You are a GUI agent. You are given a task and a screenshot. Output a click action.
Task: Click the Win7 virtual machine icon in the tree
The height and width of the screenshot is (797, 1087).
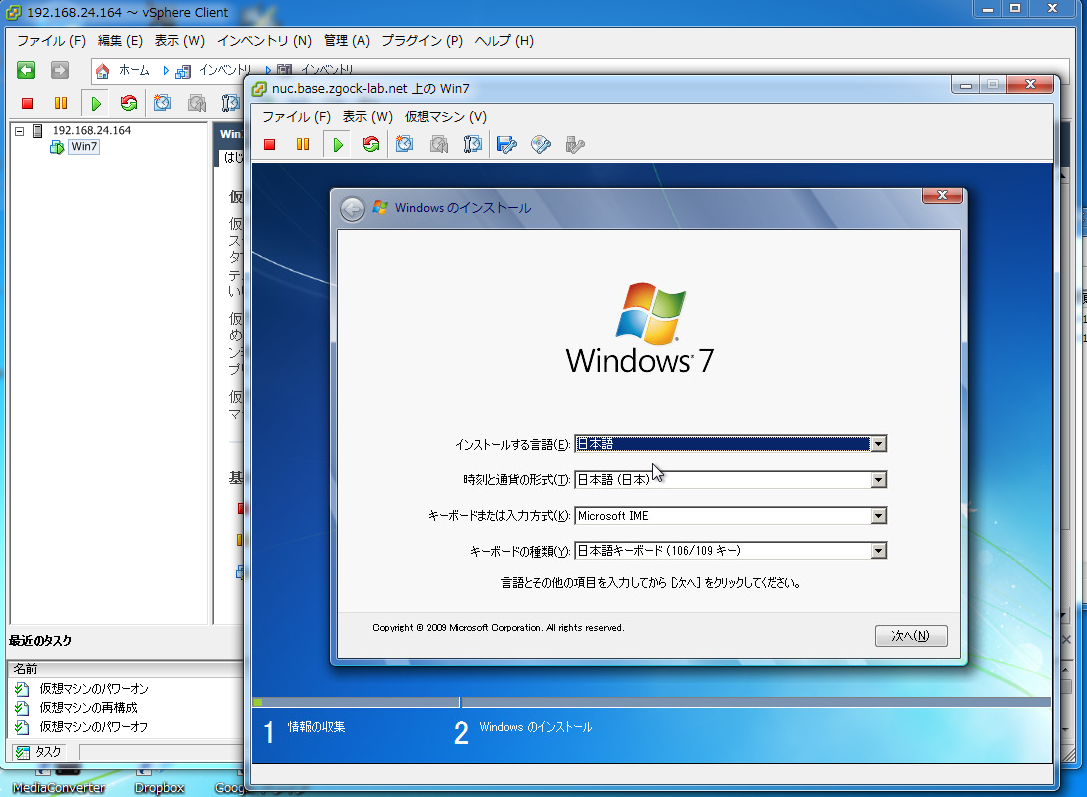click(57, 147)
